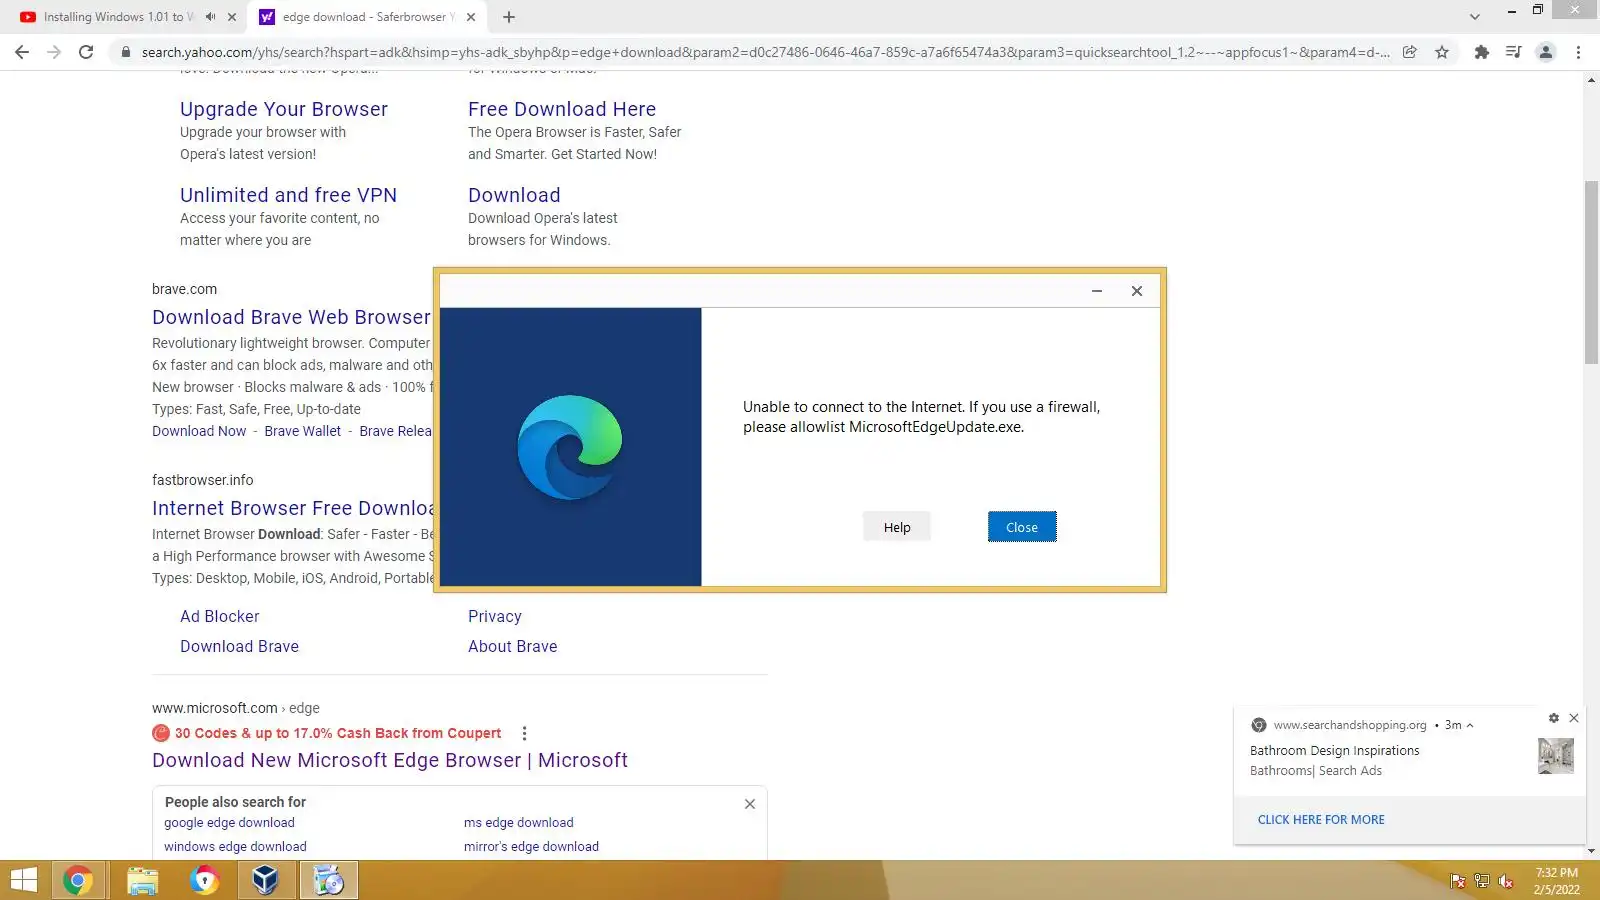
Task: Open the Privacy link
Action: [x=495, y=616]
